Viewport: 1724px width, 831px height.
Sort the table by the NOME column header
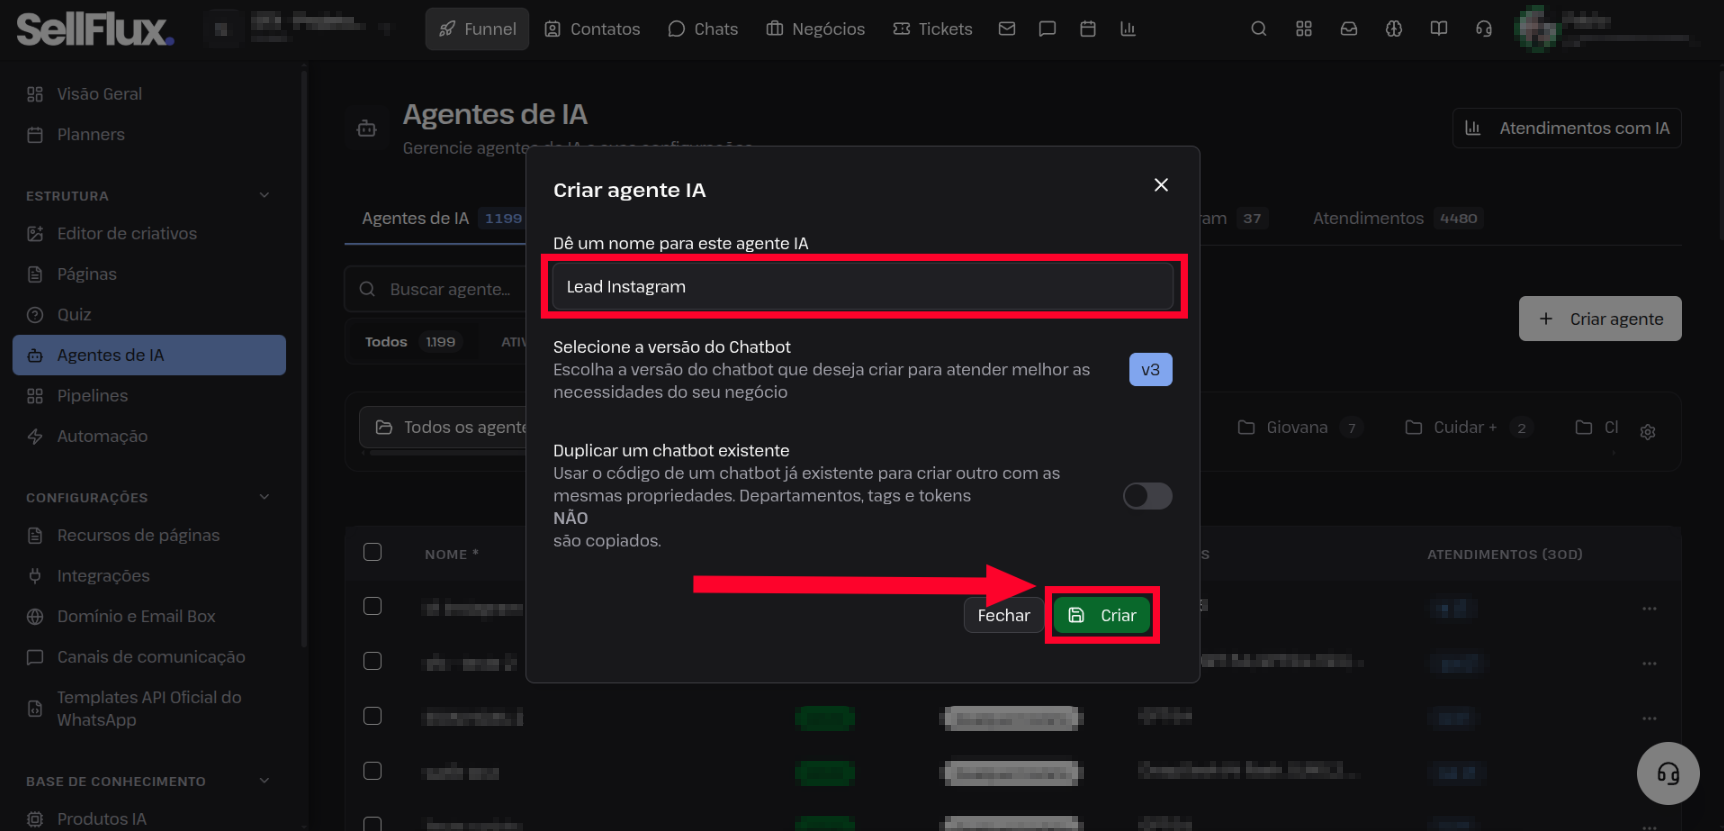451,554
